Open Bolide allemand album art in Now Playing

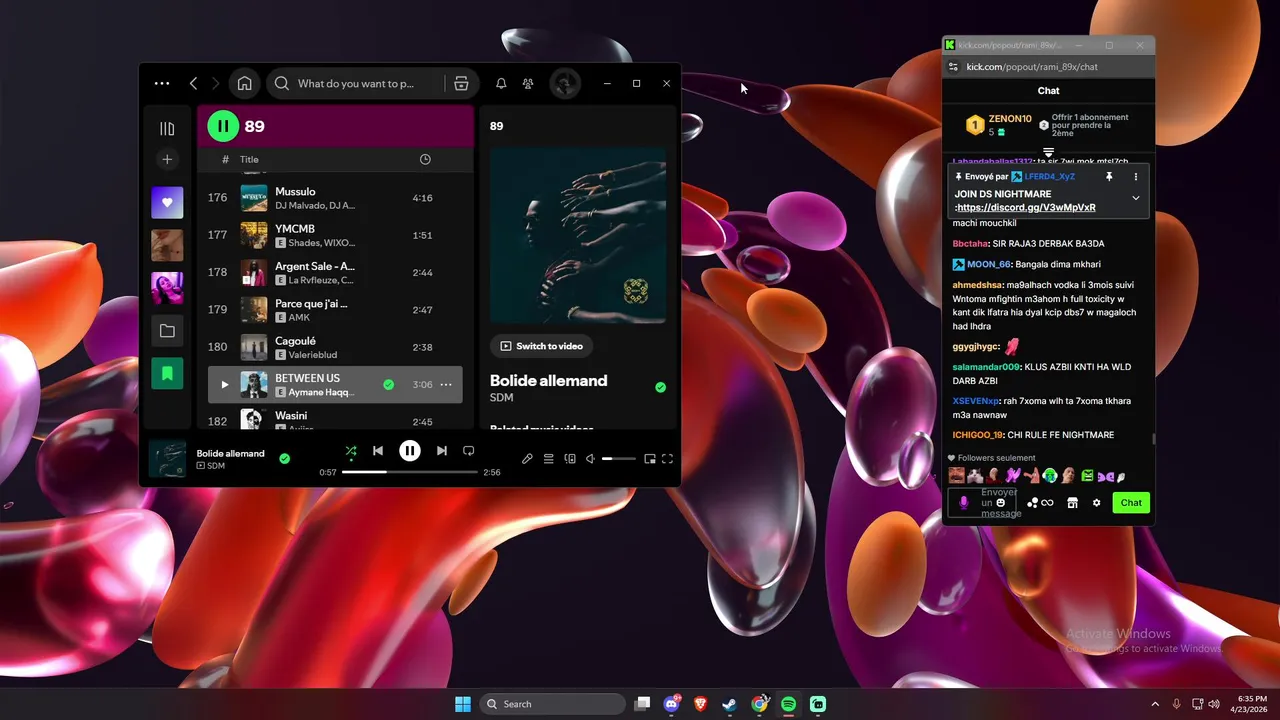578,235
